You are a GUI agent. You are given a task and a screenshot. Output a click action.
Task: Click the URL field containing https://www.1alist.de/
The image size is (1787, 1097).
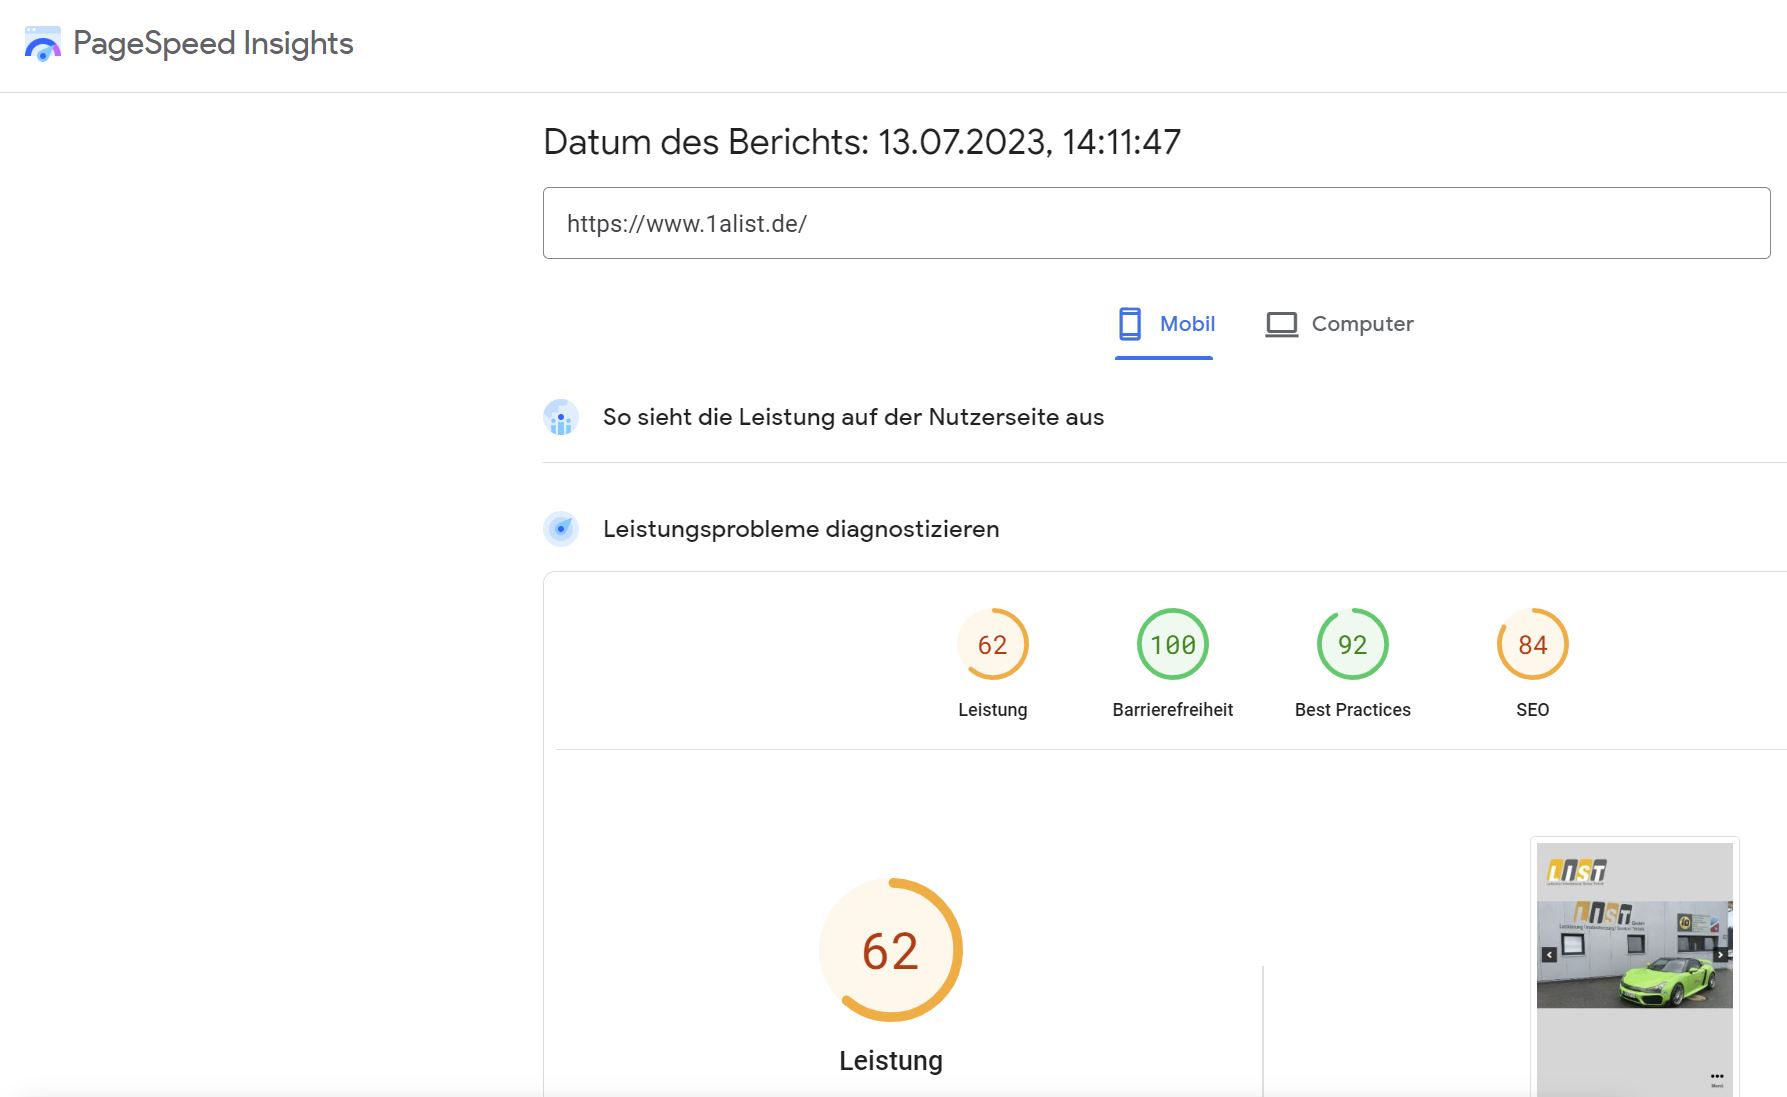(x=1156, y=223)
